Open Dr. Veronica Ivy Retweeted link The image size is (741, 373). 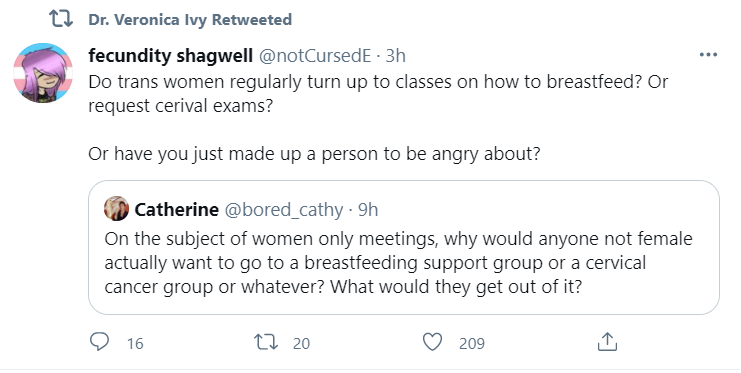point(190,19)
